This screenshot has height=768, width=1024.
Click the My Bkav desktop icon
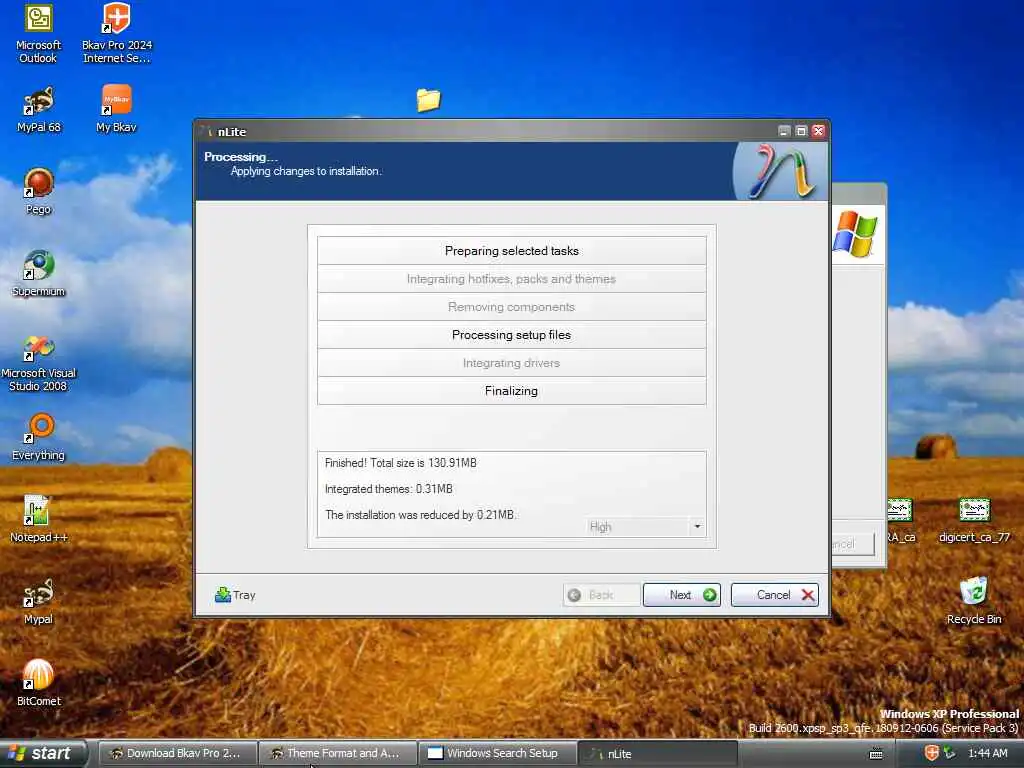(116, 110)
